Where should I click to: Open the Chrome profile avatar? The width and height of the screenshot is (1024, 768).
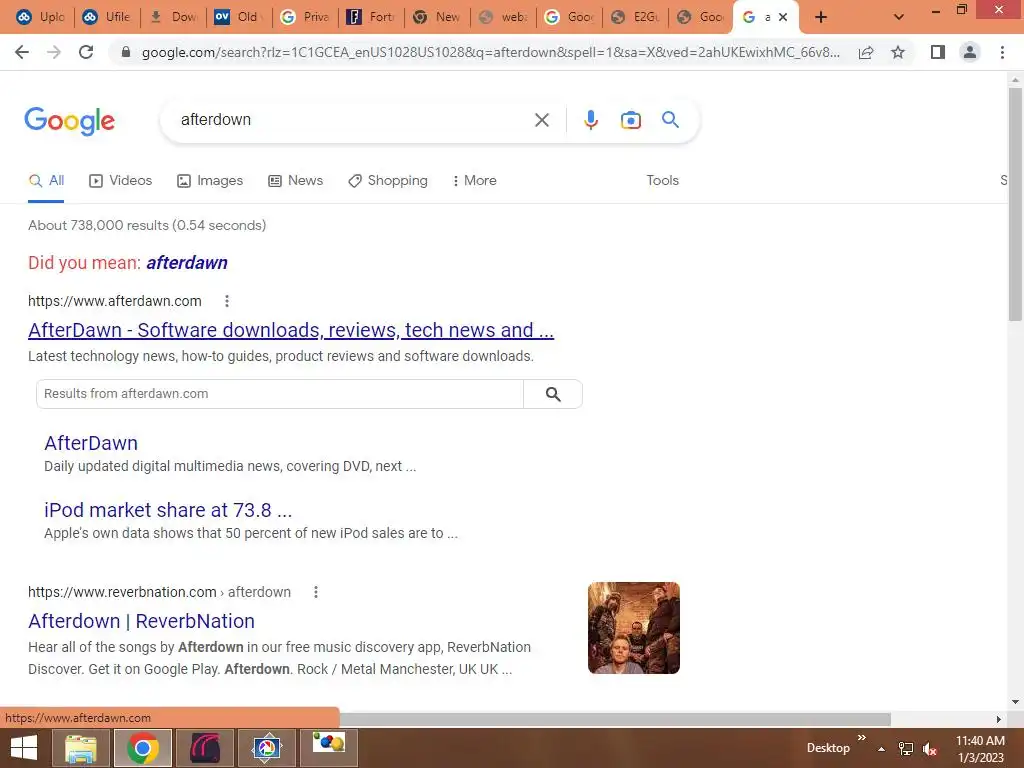pos(970,52)
